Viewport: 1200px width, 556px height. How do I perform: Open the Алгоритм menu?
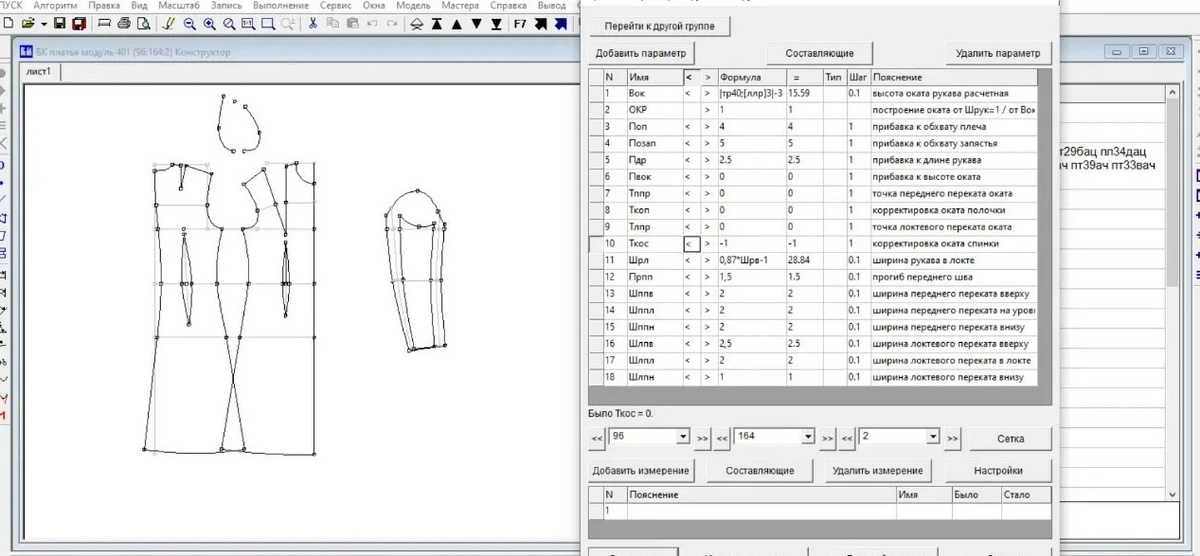click(55, 5)
